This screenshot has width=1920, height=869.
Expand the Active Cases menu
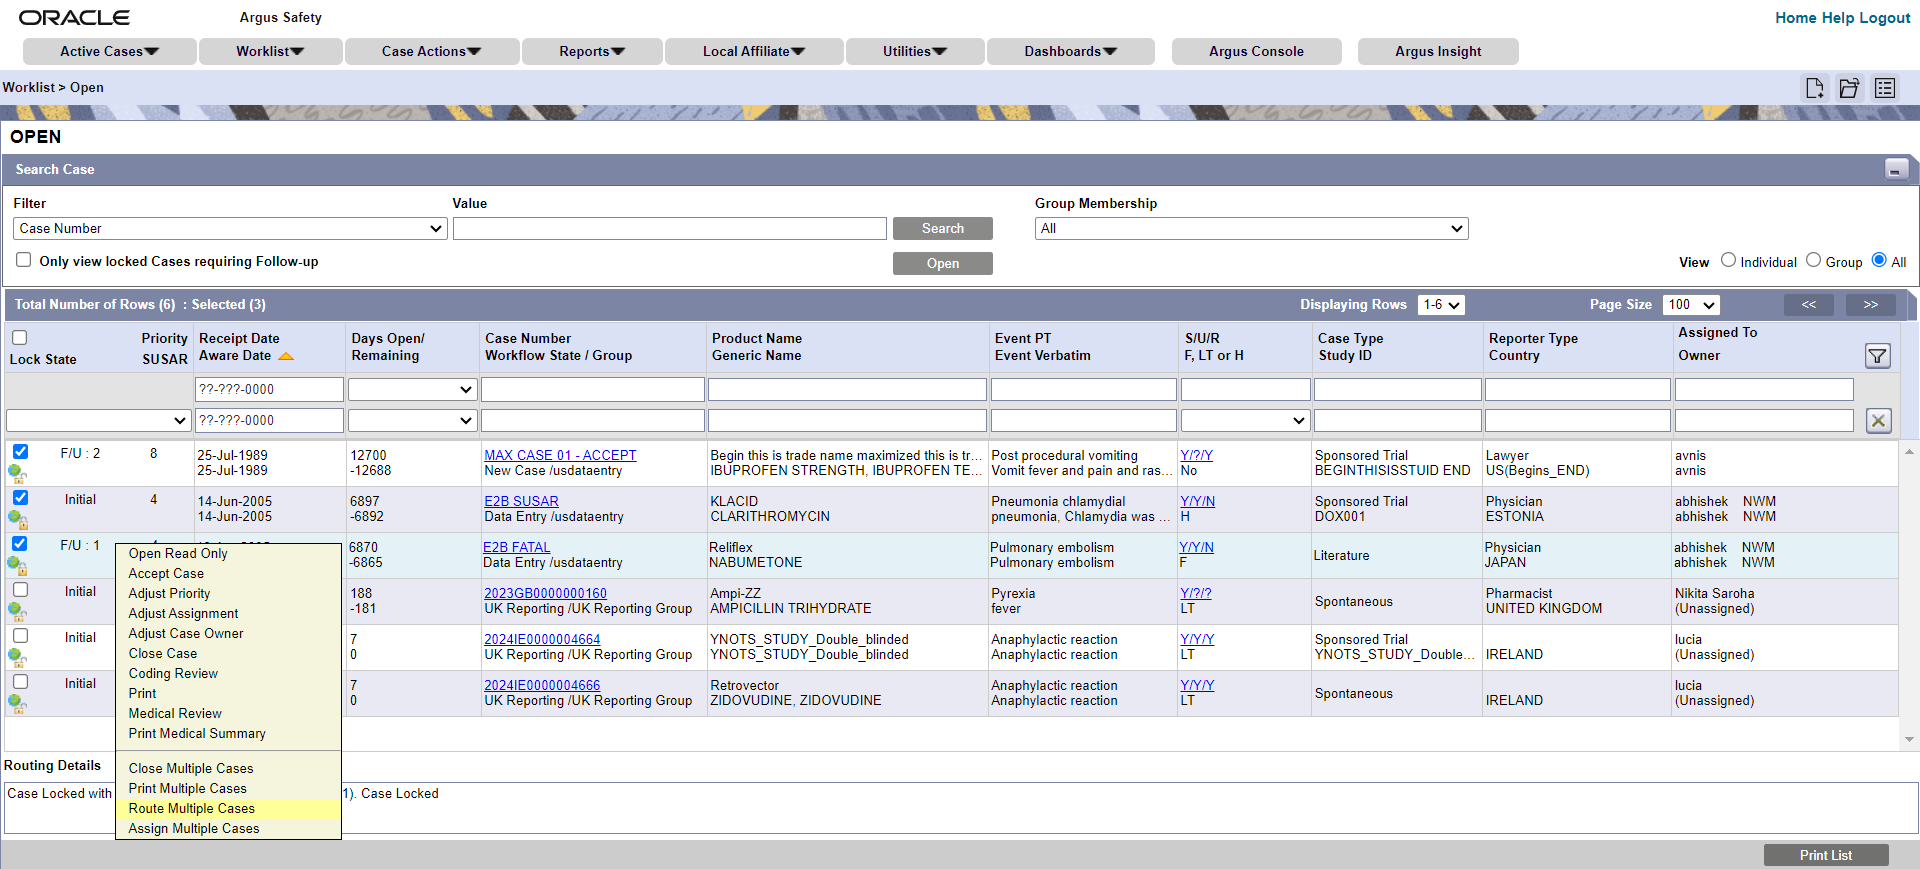pyautogui.click(x=109, y=52)
